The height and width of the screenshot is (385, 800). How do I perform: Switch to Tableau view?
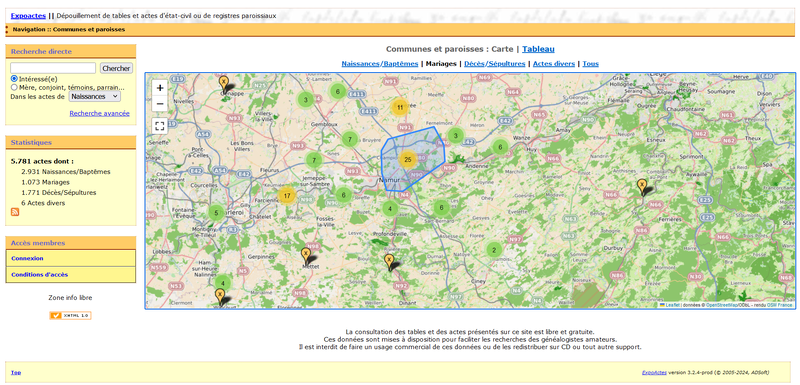[538, 49]
